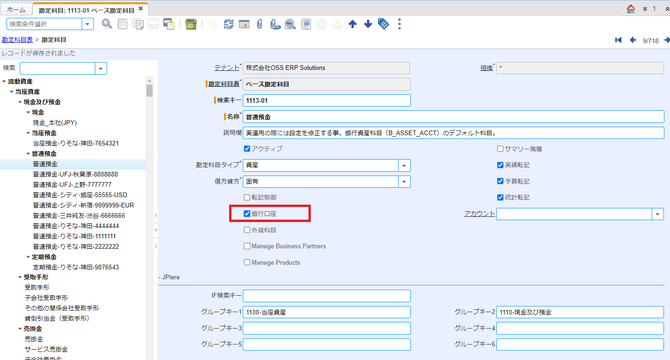Enable the 外貨科目 checkbox

[247, 230]
